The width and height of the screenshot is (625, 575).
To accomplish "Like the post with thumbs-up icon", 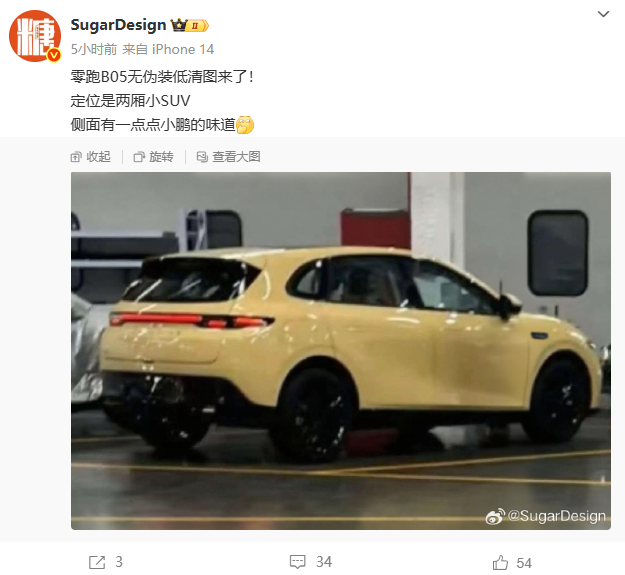I will pos(500,563).
